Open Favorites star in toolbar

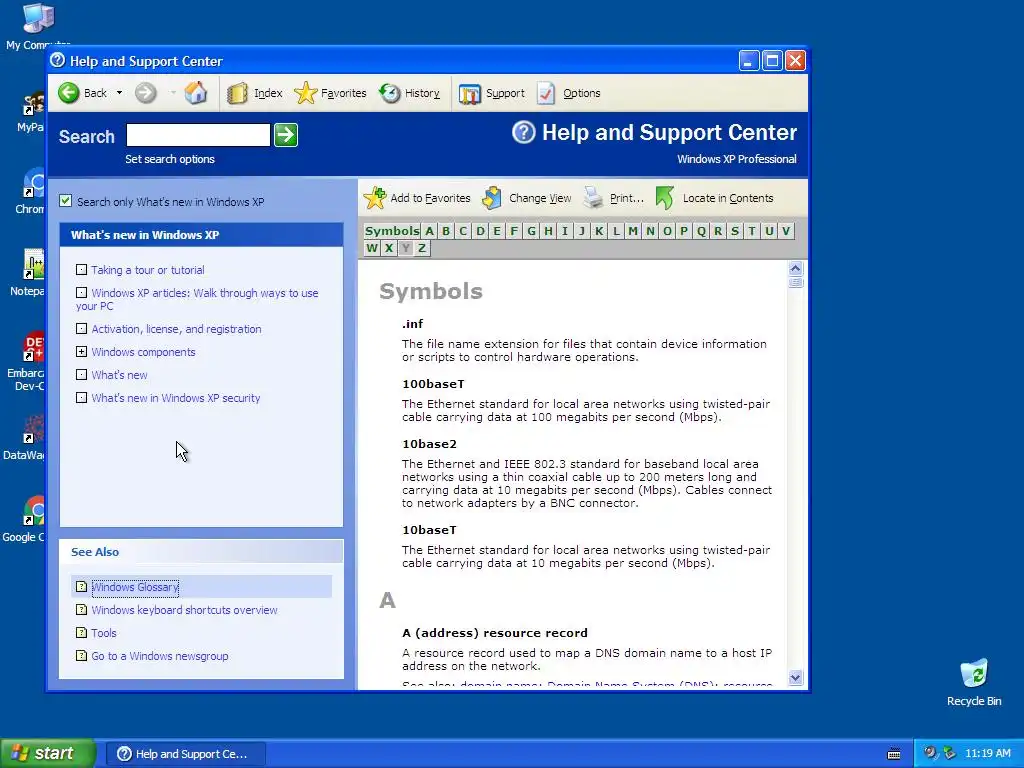(x=305, y=93)
